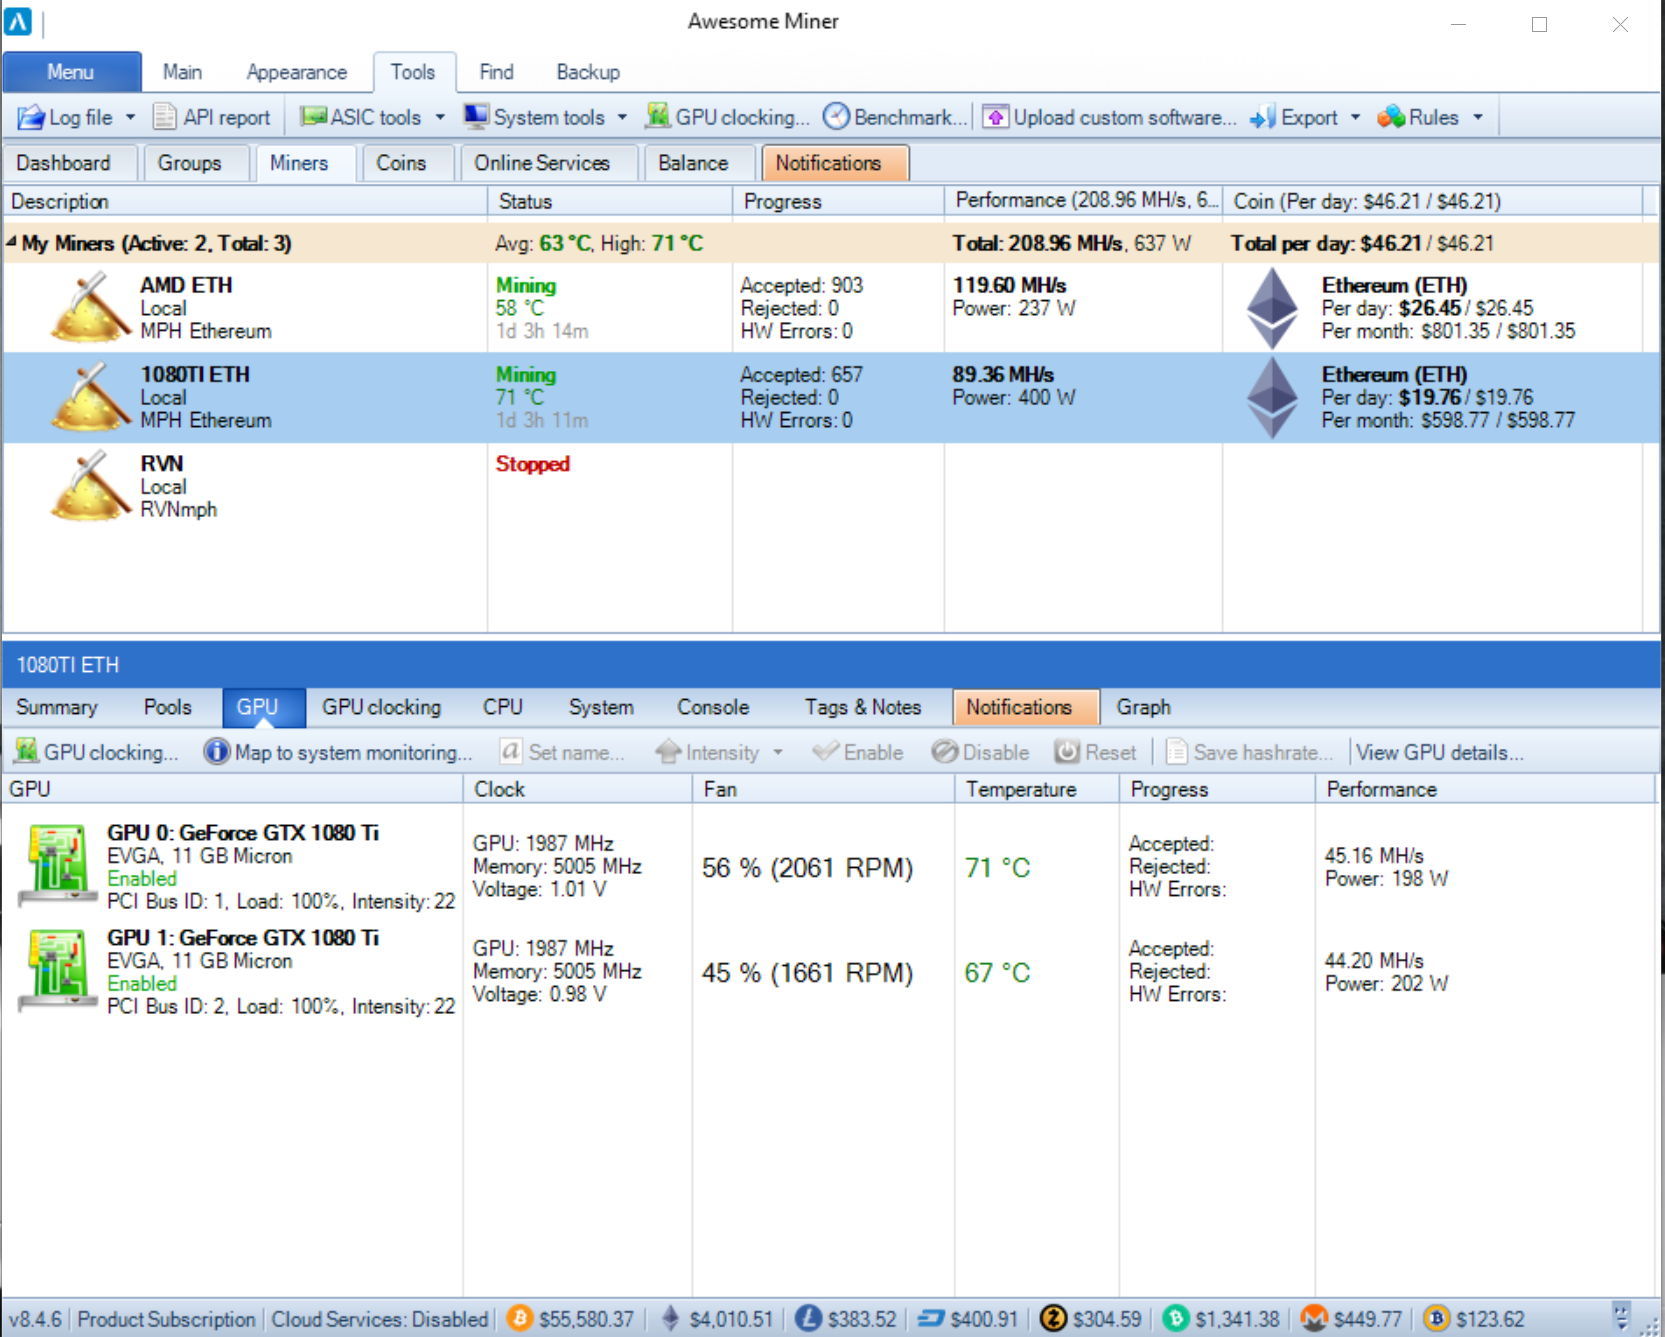Sort by the Temperature column header
The image size is (1665, 1337).
pos(1037,789)
